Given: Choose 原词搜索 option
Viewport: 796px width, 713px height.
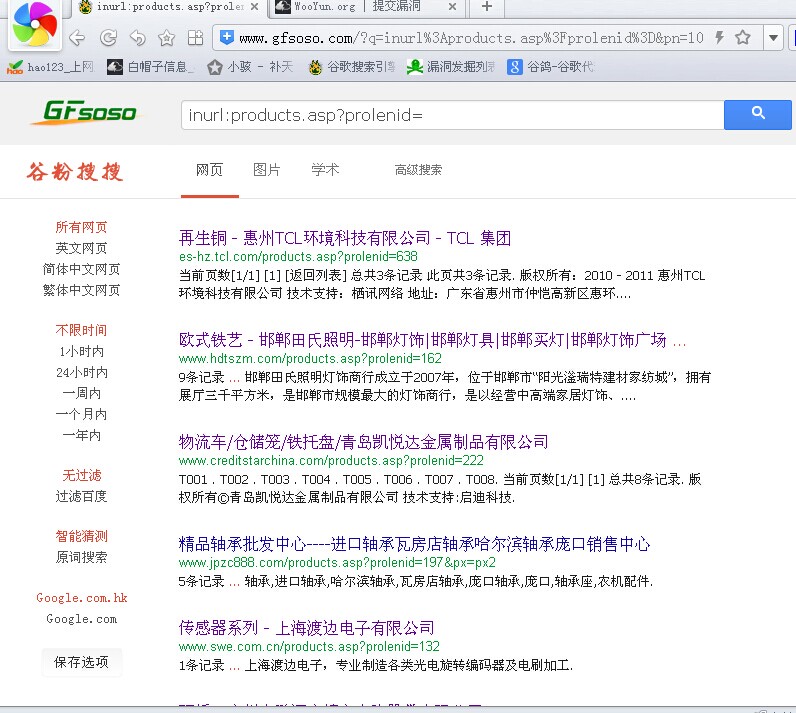Looking at the screenshot, I should coord(81,557).
